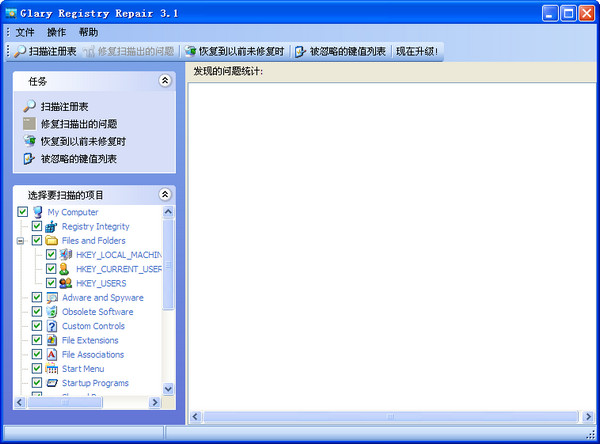Screen dimensions: 600x444
Task: Toggle the Adware and Spyware checkbox
Action: (37, 297)
